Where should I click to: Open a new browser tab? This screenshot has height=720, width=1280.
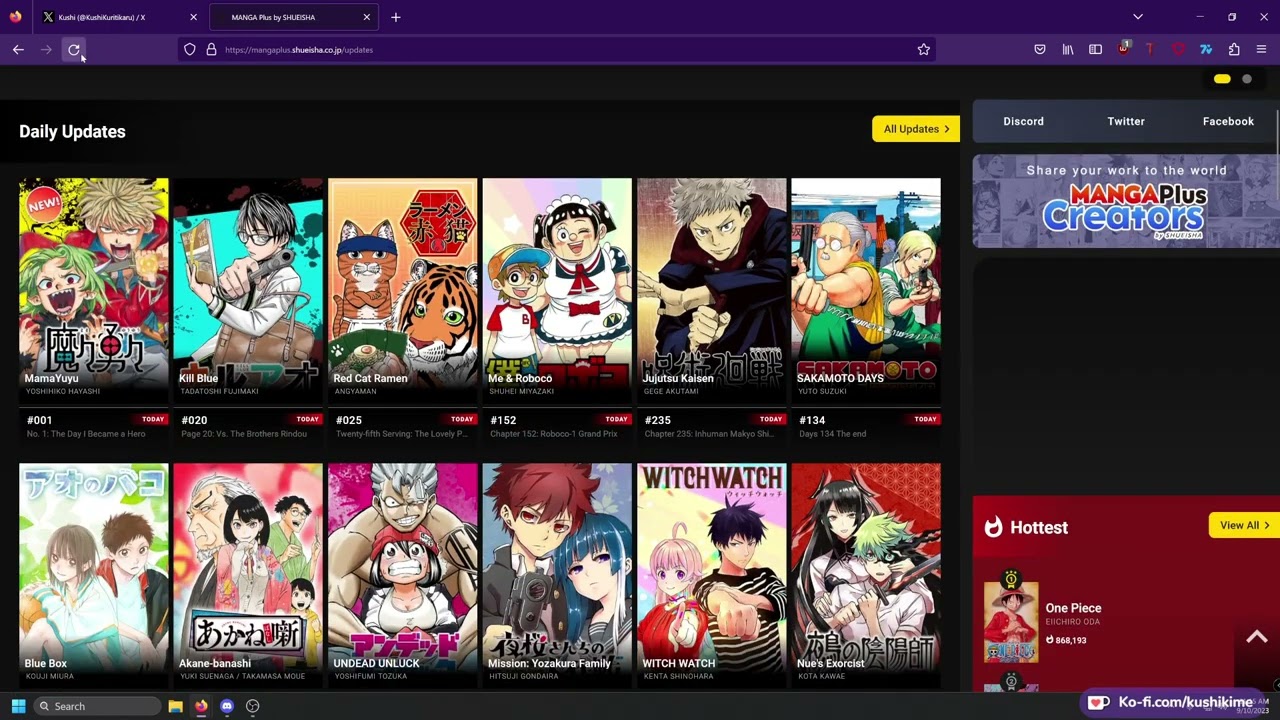pyautogui.click(x=396, y=17)
